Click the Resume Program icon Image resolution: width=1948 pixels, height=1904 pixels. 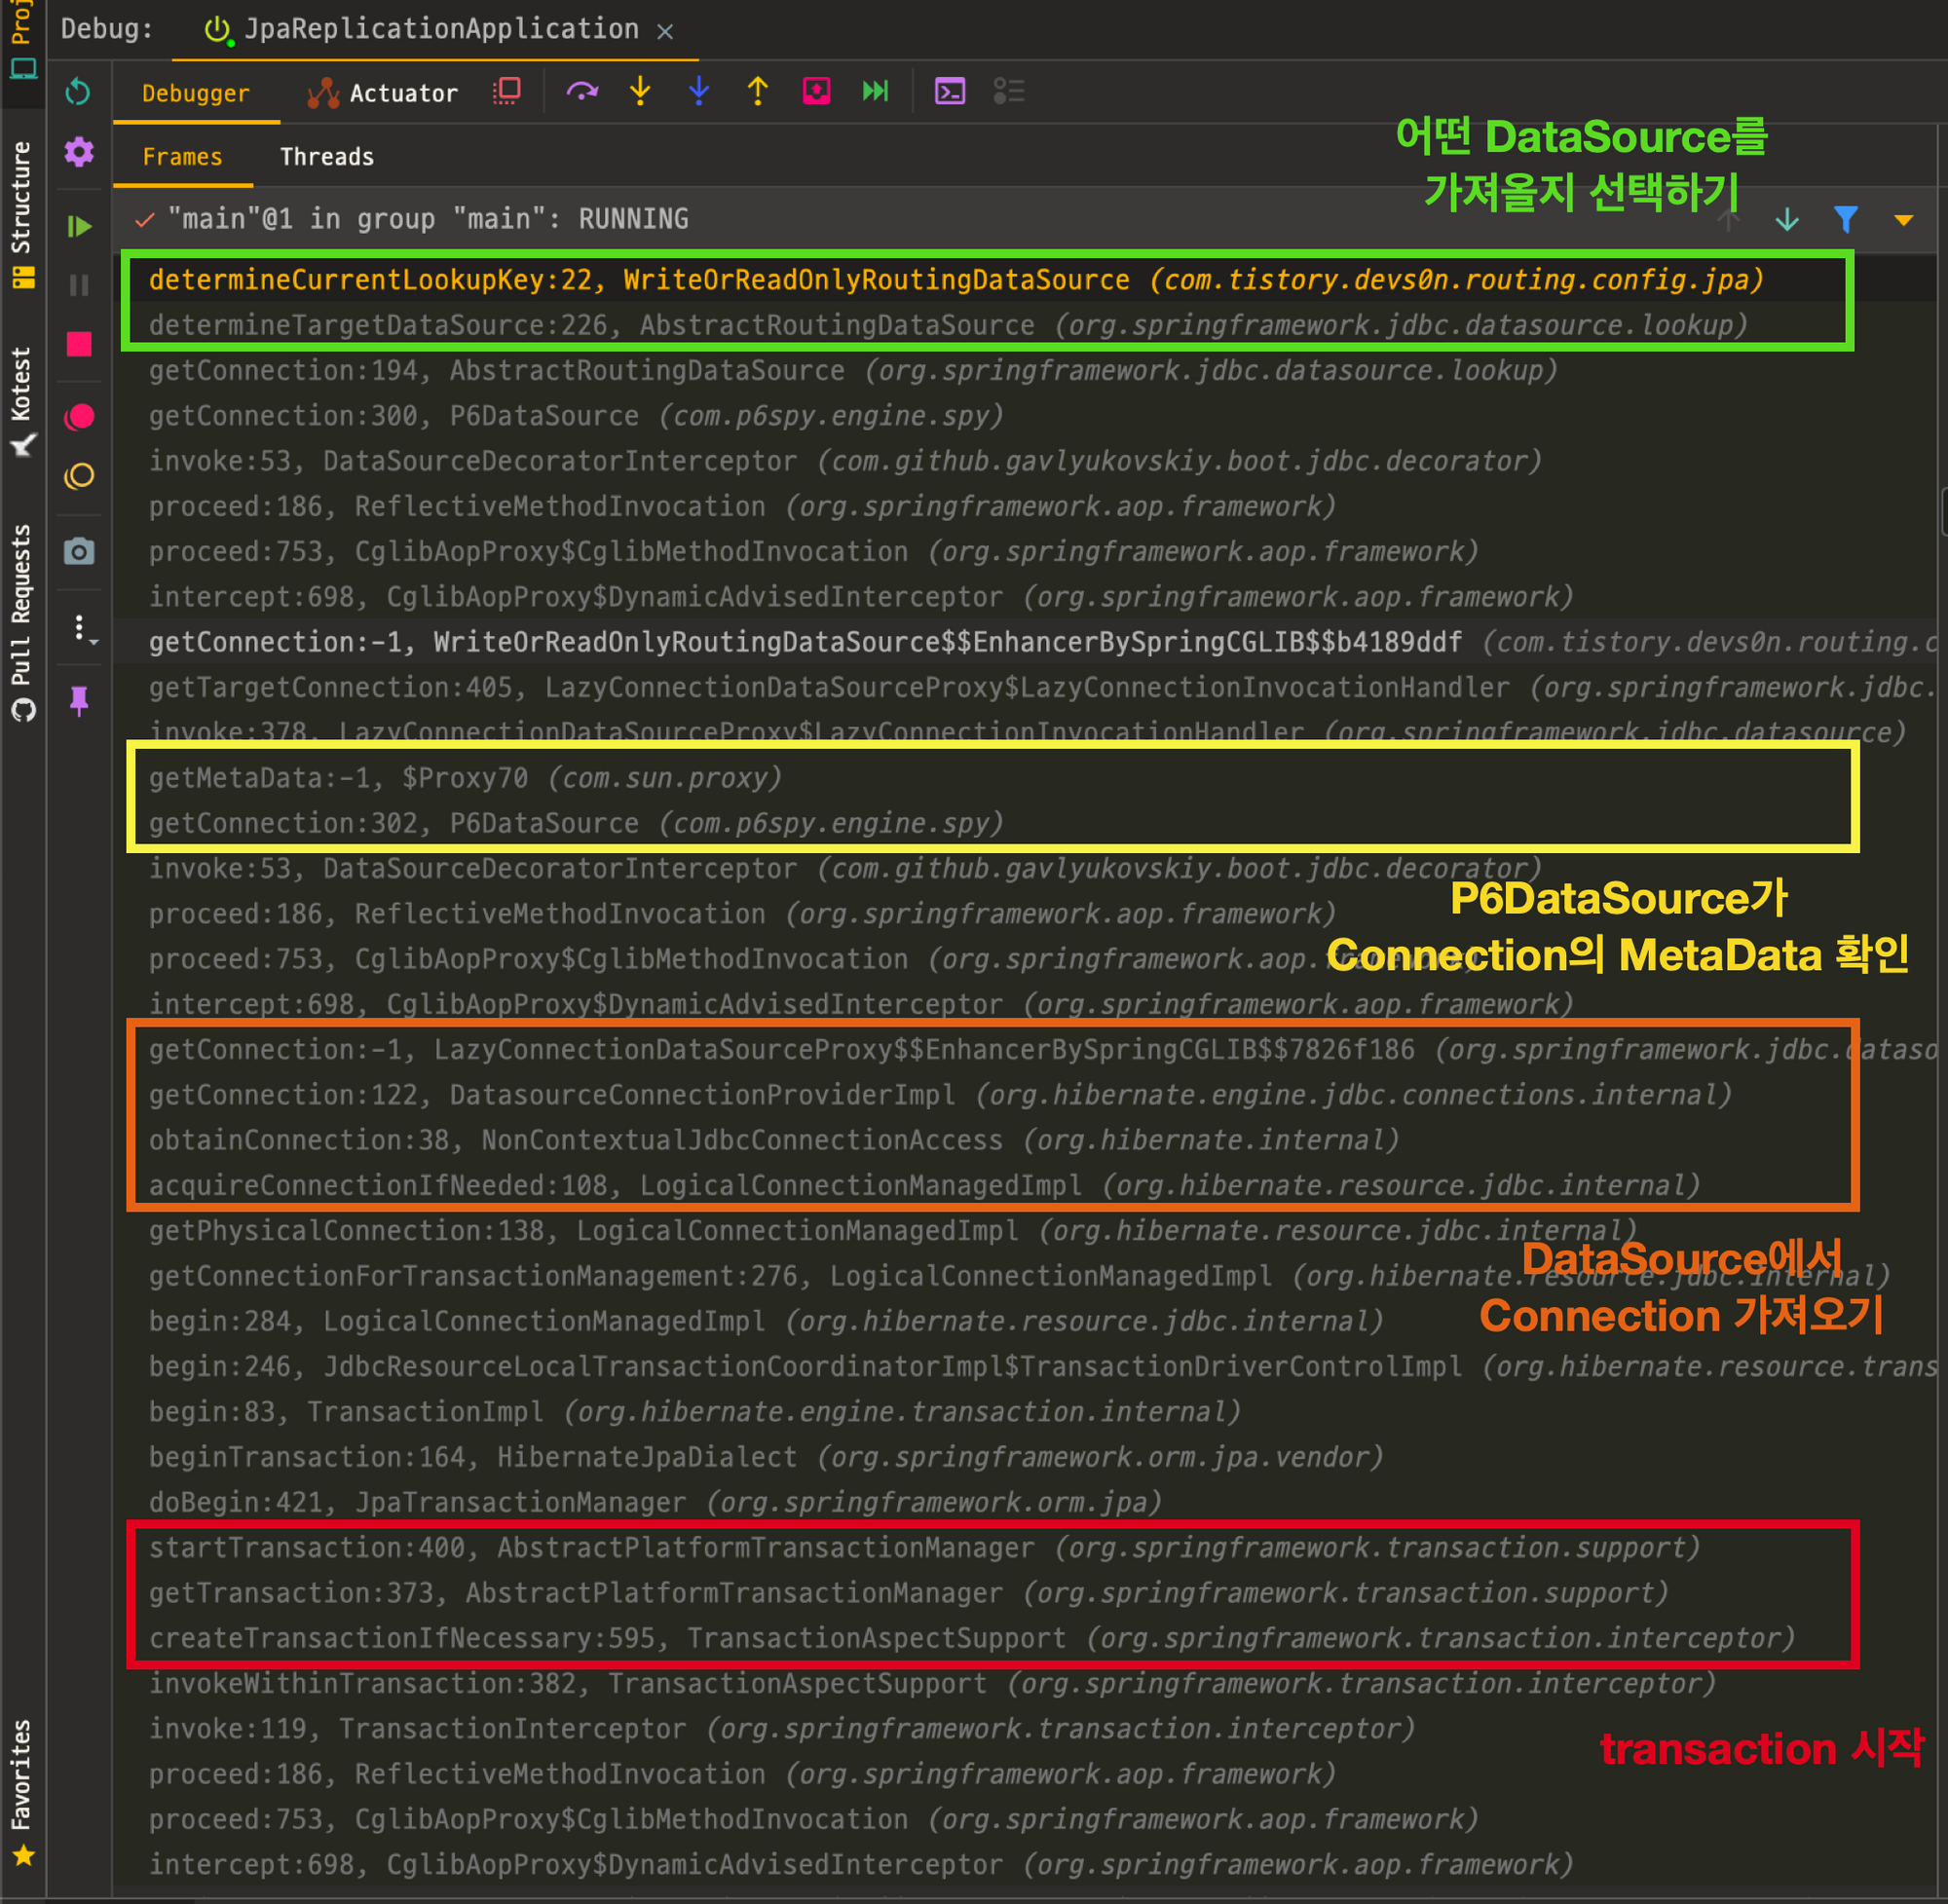coord(79,227)
